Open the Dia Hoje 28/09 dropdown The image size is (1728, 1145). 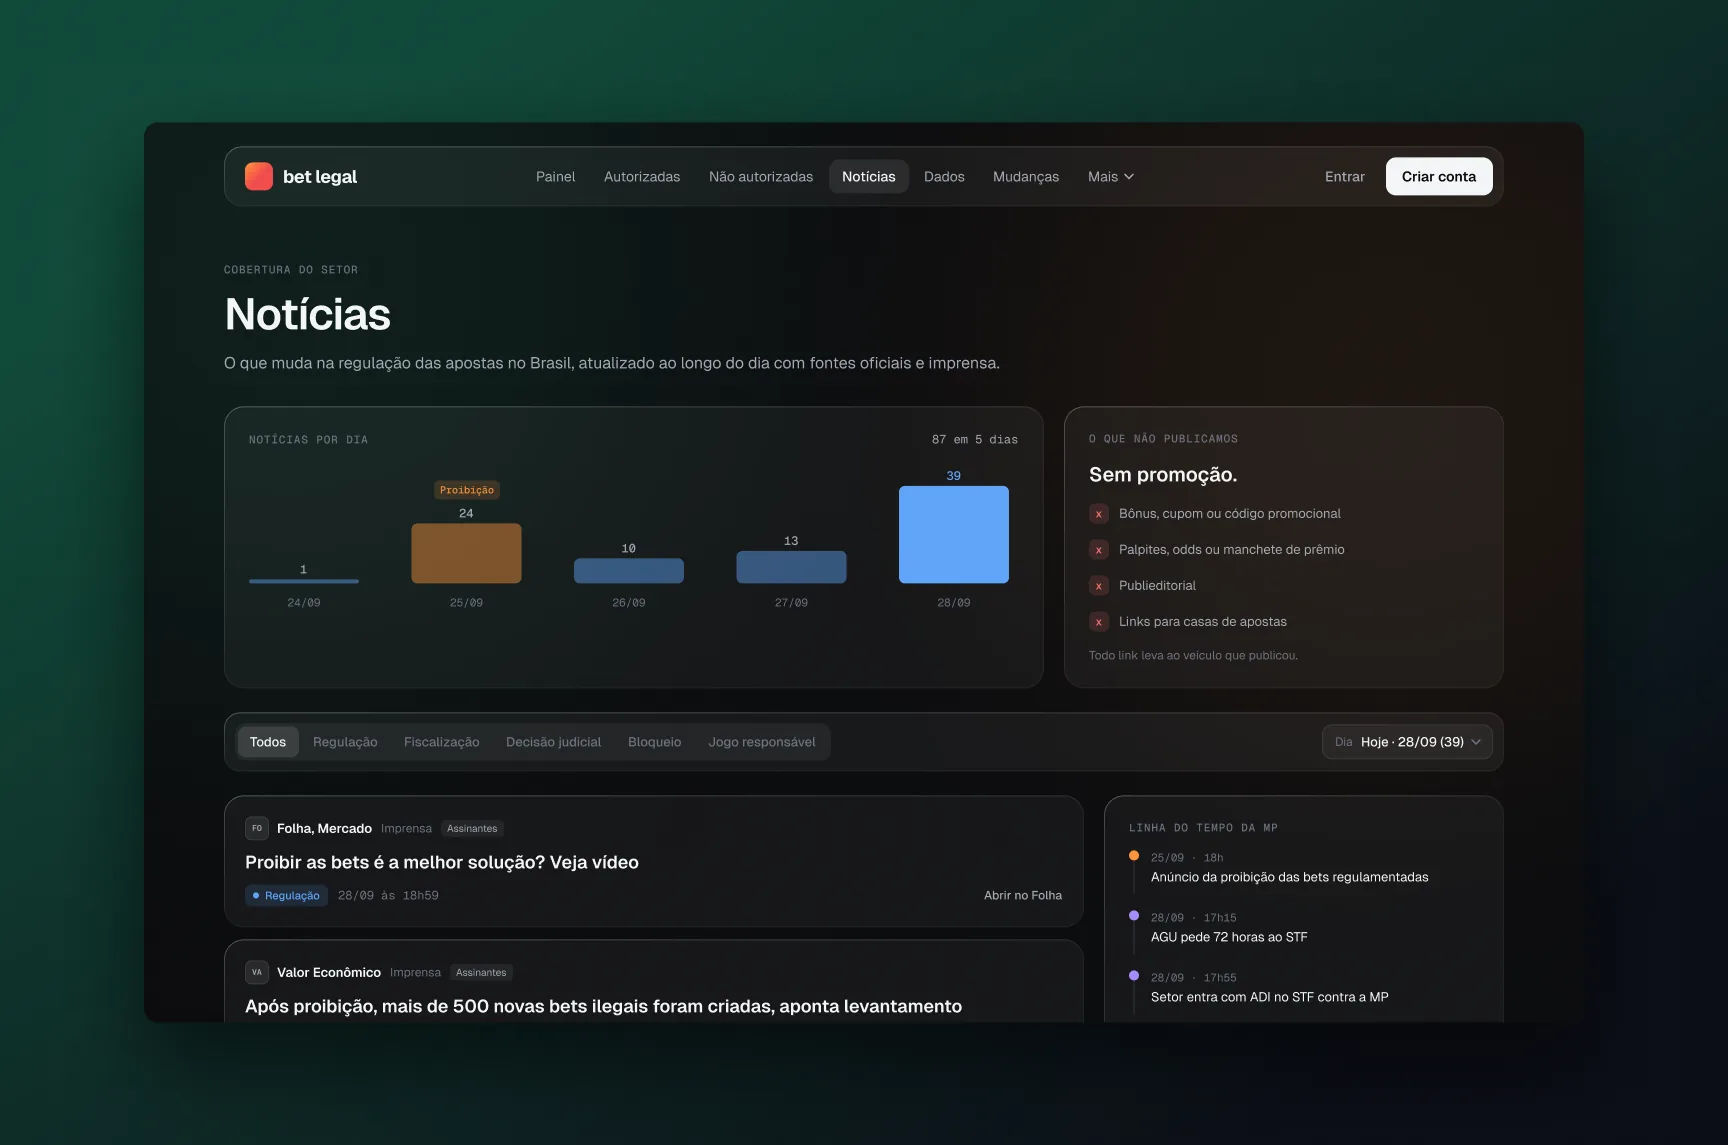click(x=1407, y=742)
